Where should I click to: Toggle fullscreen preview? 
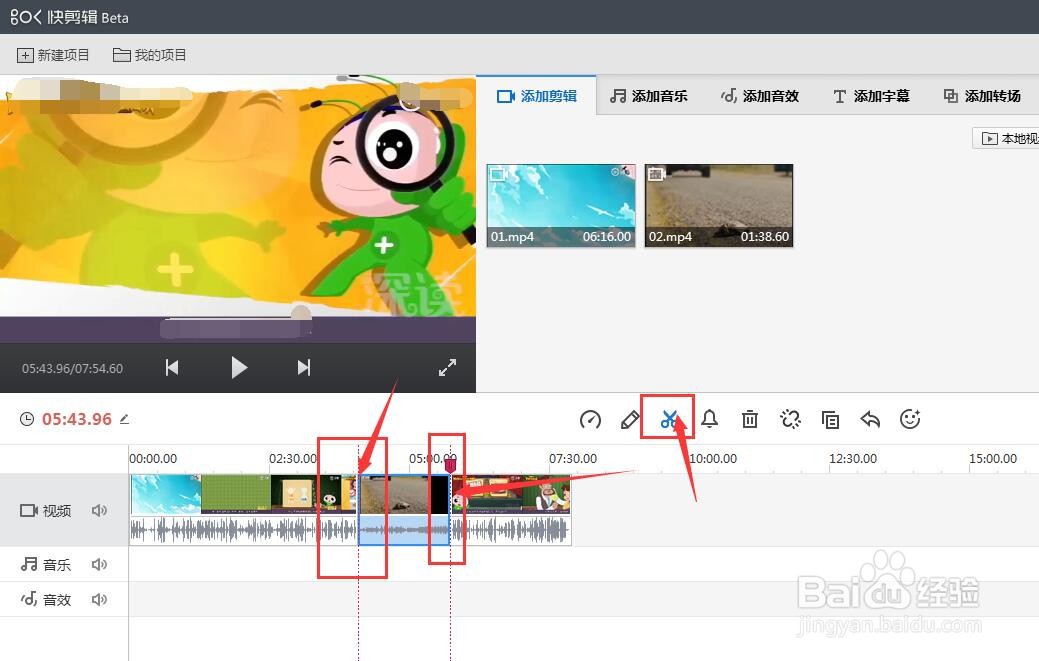448,368
